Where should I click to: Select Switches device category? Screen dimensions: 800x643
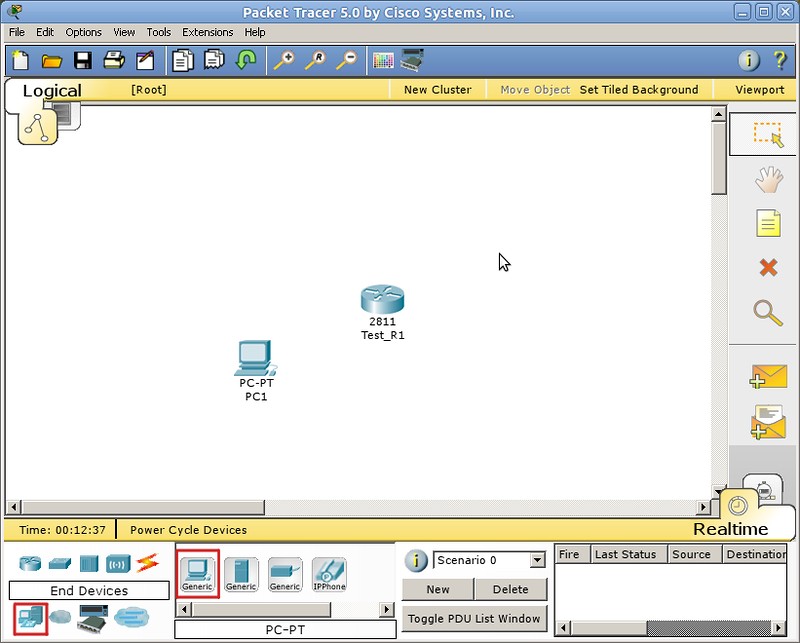click(x=60, y=563)
